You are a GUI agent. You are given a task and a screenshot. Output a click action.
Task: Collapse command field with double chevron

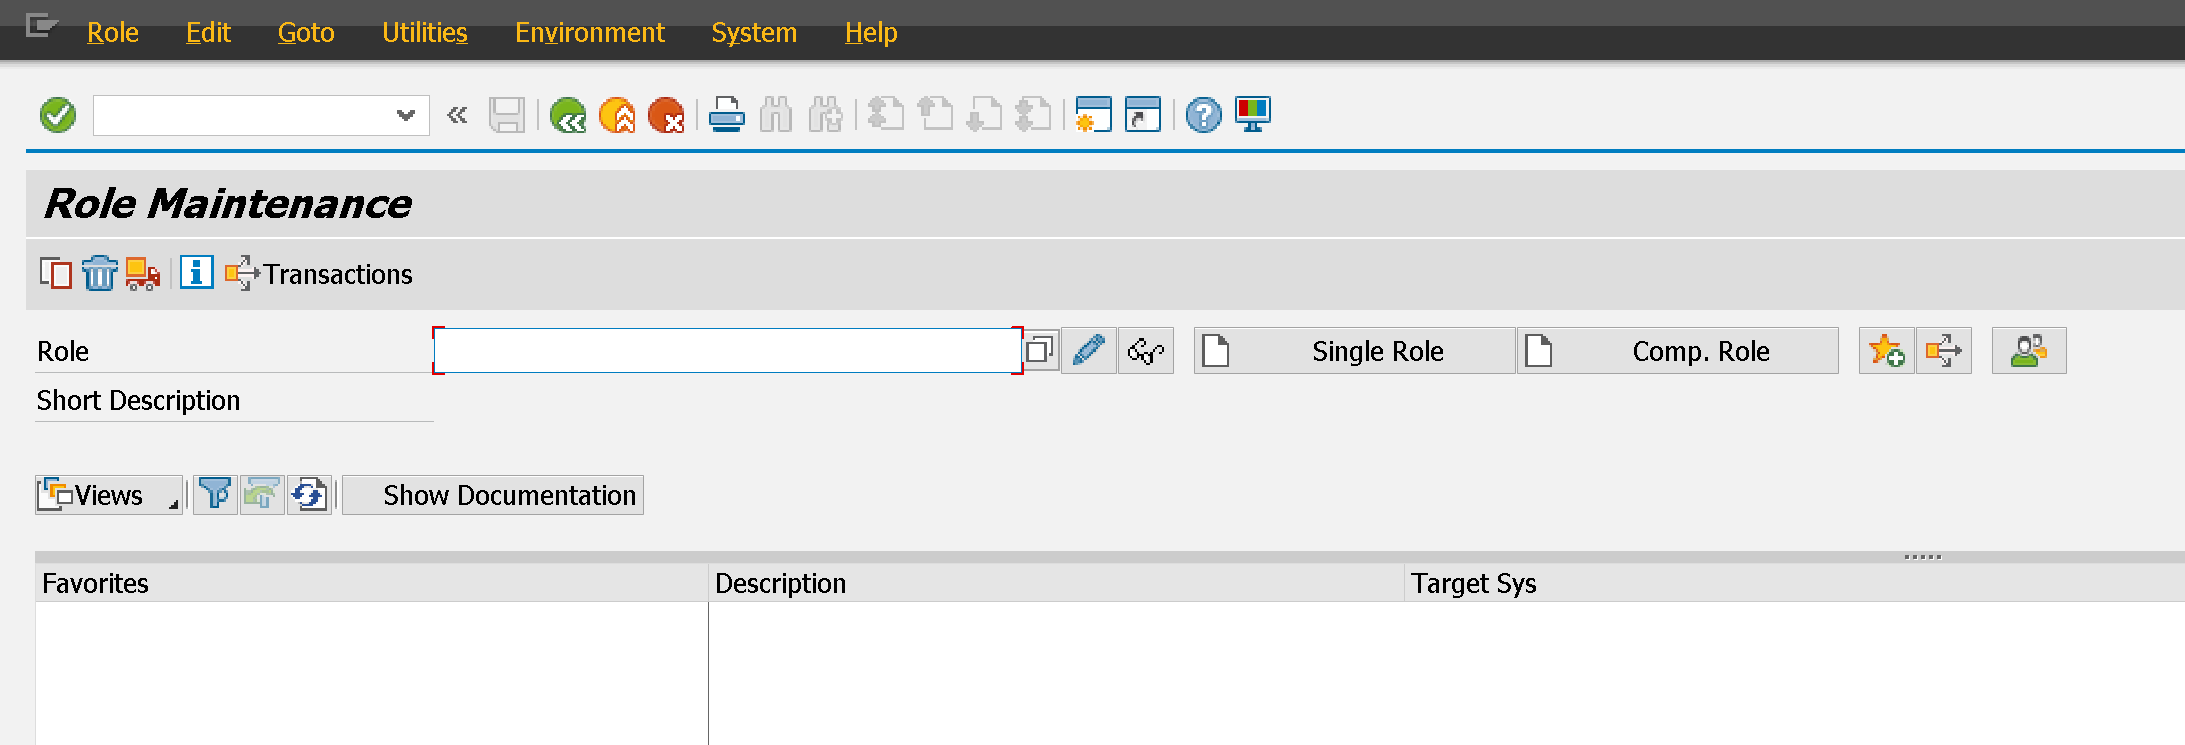pos(457,115)
